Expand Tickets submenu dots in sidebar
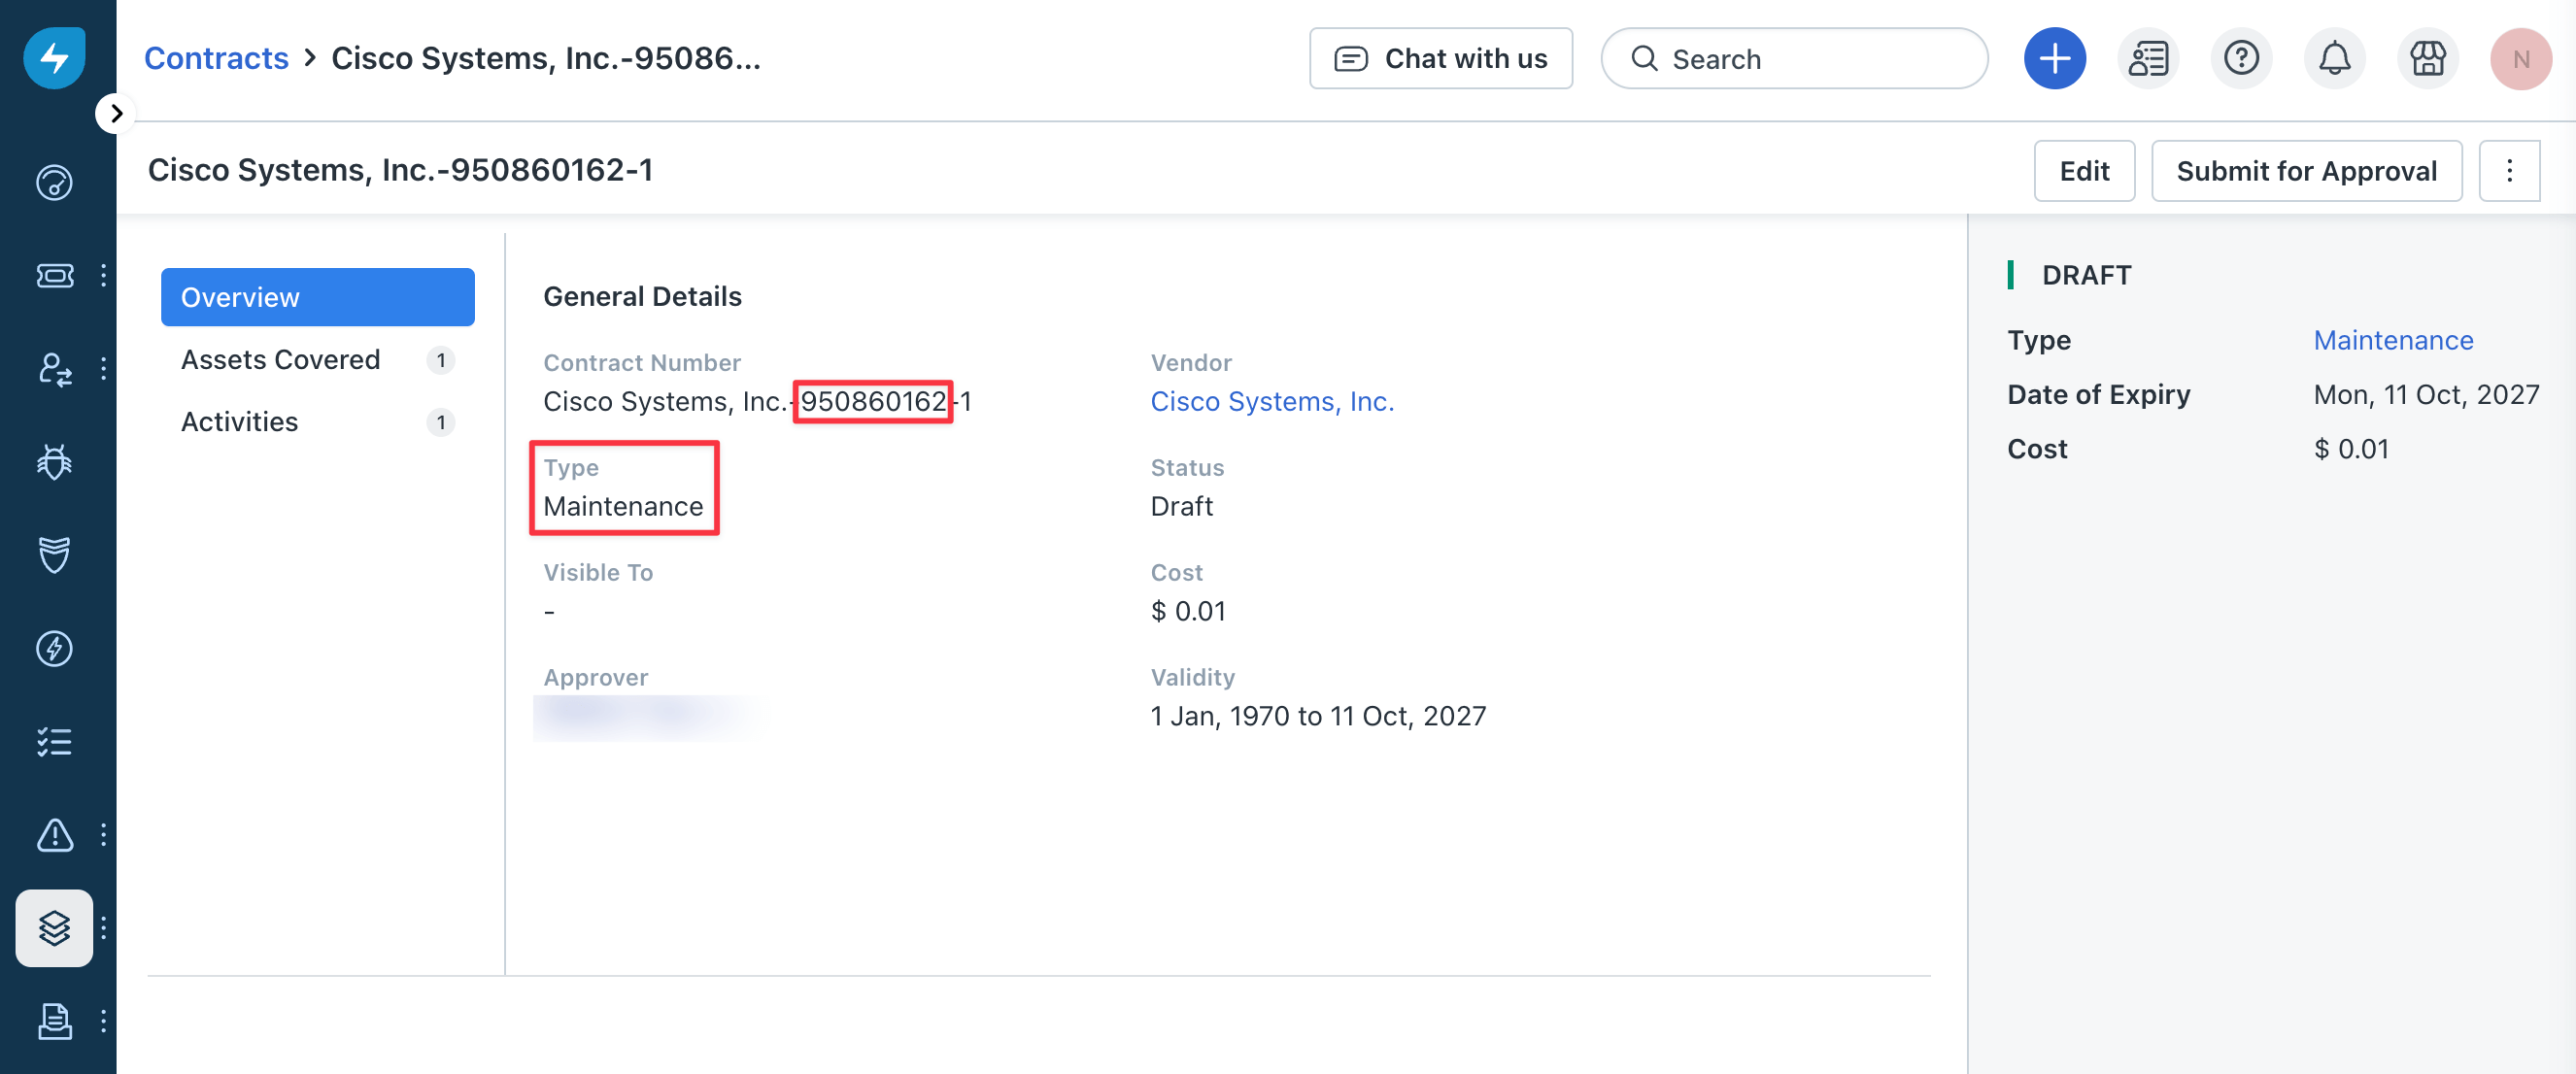 [x=104, y=275]
